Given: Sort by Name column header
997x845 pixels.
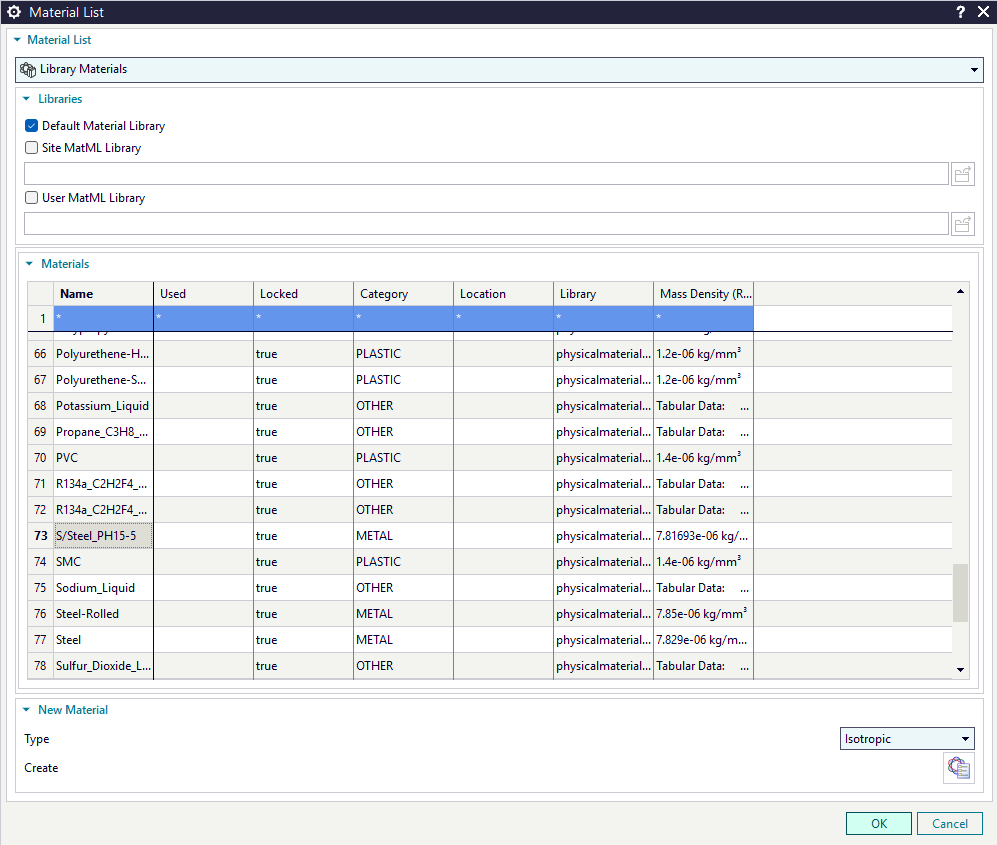Looking at the screenshot, I should 103,294.
